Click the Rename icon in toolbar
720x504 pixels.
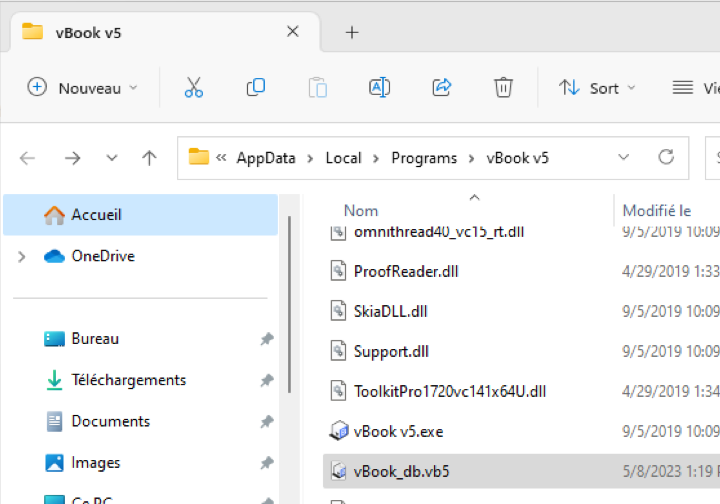point(379,88)
